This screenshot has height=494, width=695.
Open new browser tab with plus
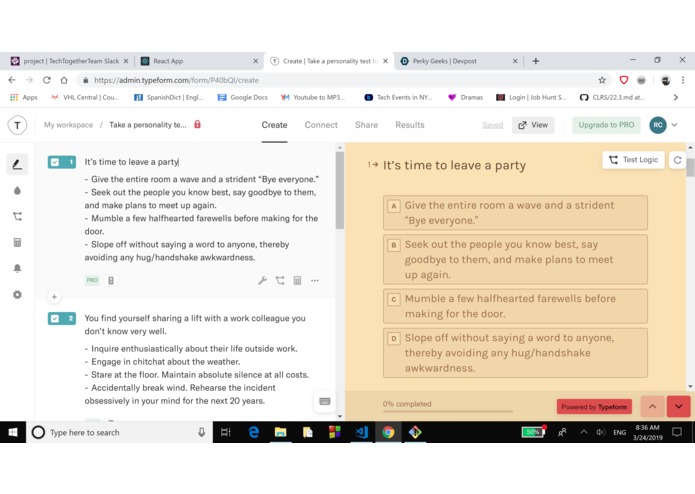(535, 61)
